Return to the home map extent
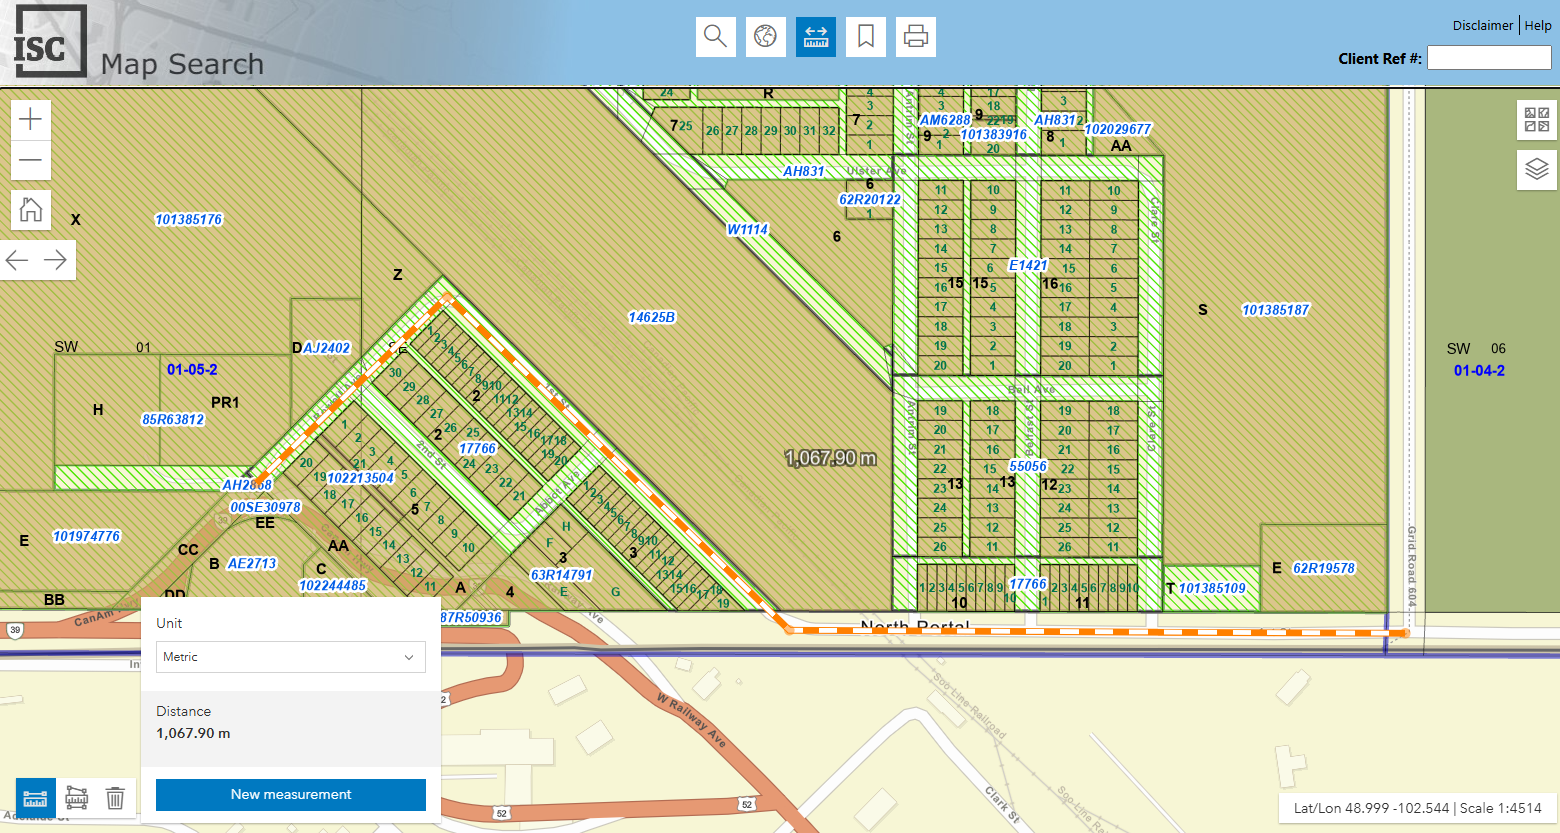This screenshot has width=1560, height=833. 31,210
